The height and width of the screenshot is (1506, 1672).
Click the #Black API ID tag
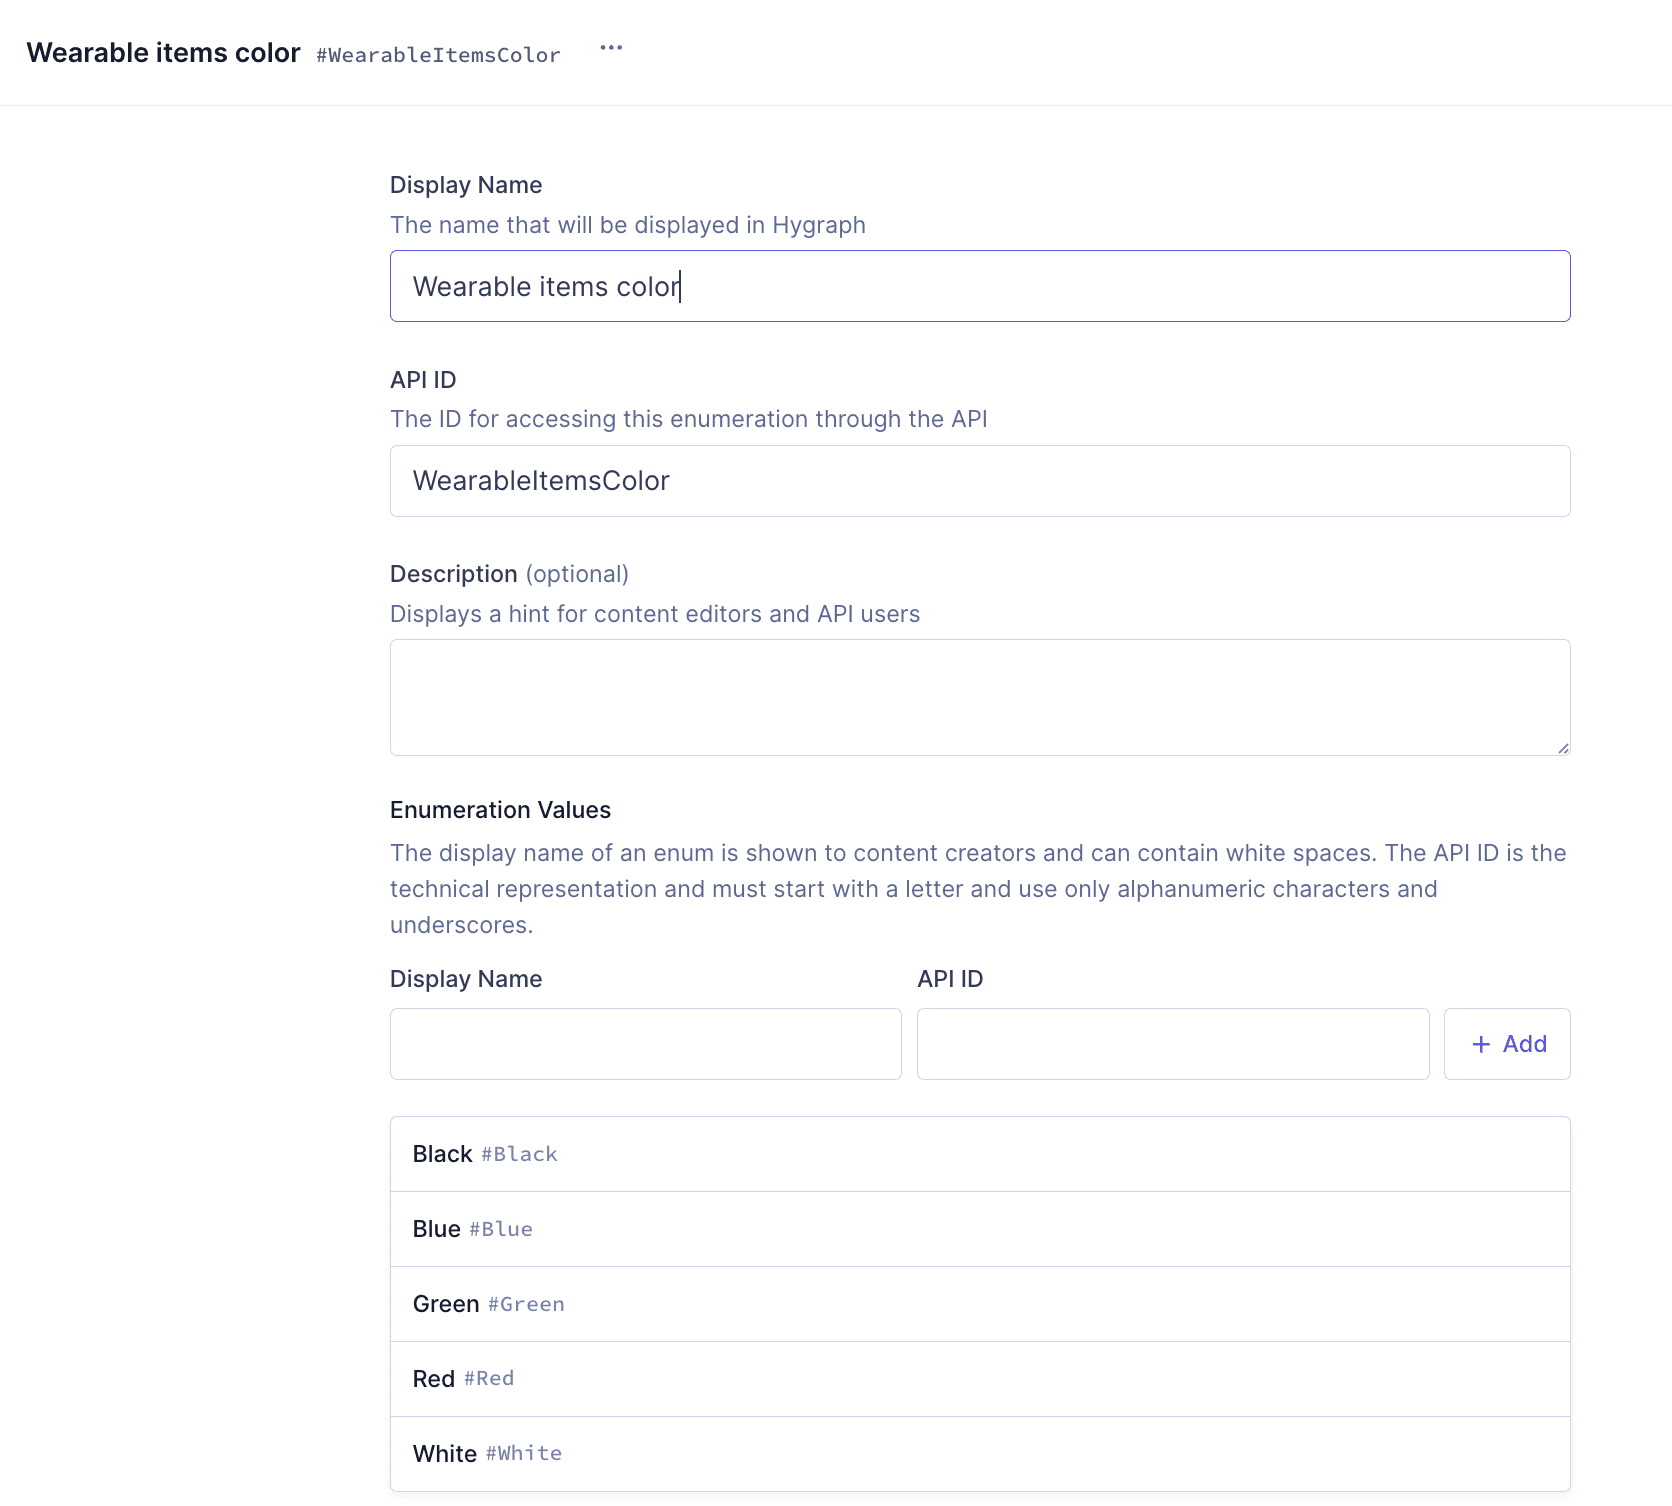(519, 1155)
